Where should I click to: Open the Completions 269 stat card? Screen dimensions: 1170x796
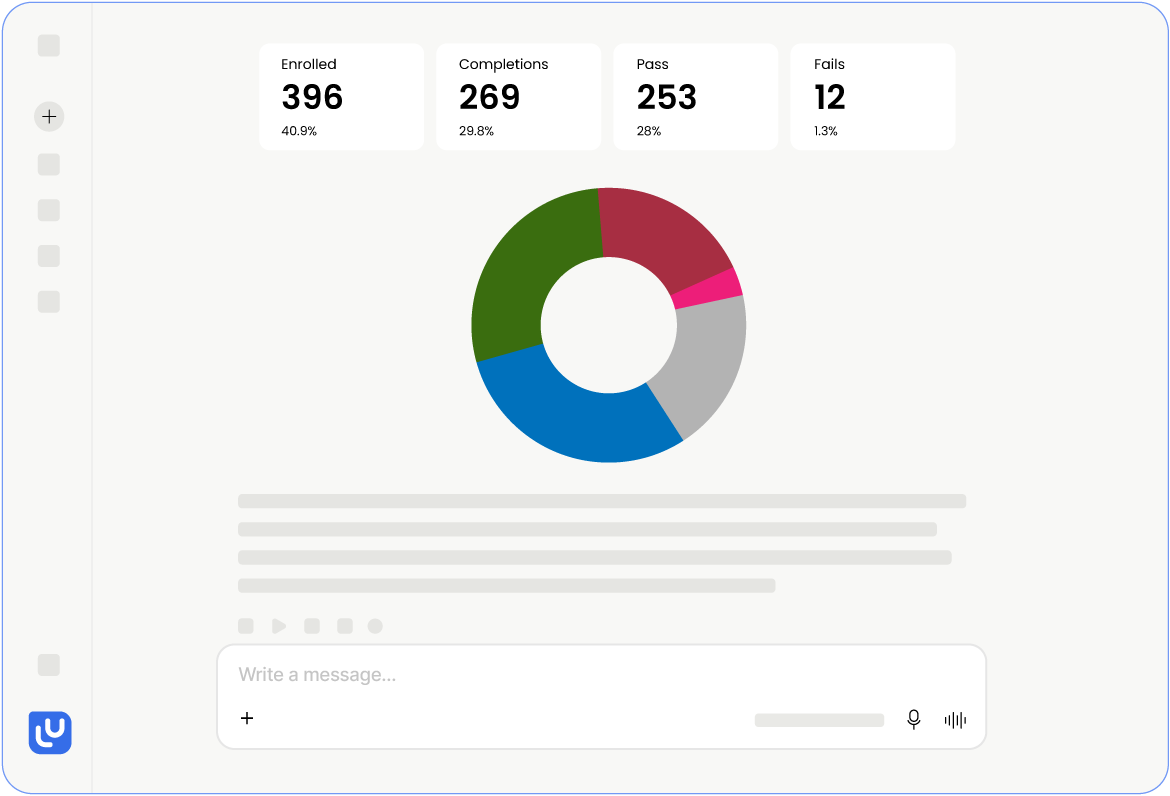tap(519, 97)
